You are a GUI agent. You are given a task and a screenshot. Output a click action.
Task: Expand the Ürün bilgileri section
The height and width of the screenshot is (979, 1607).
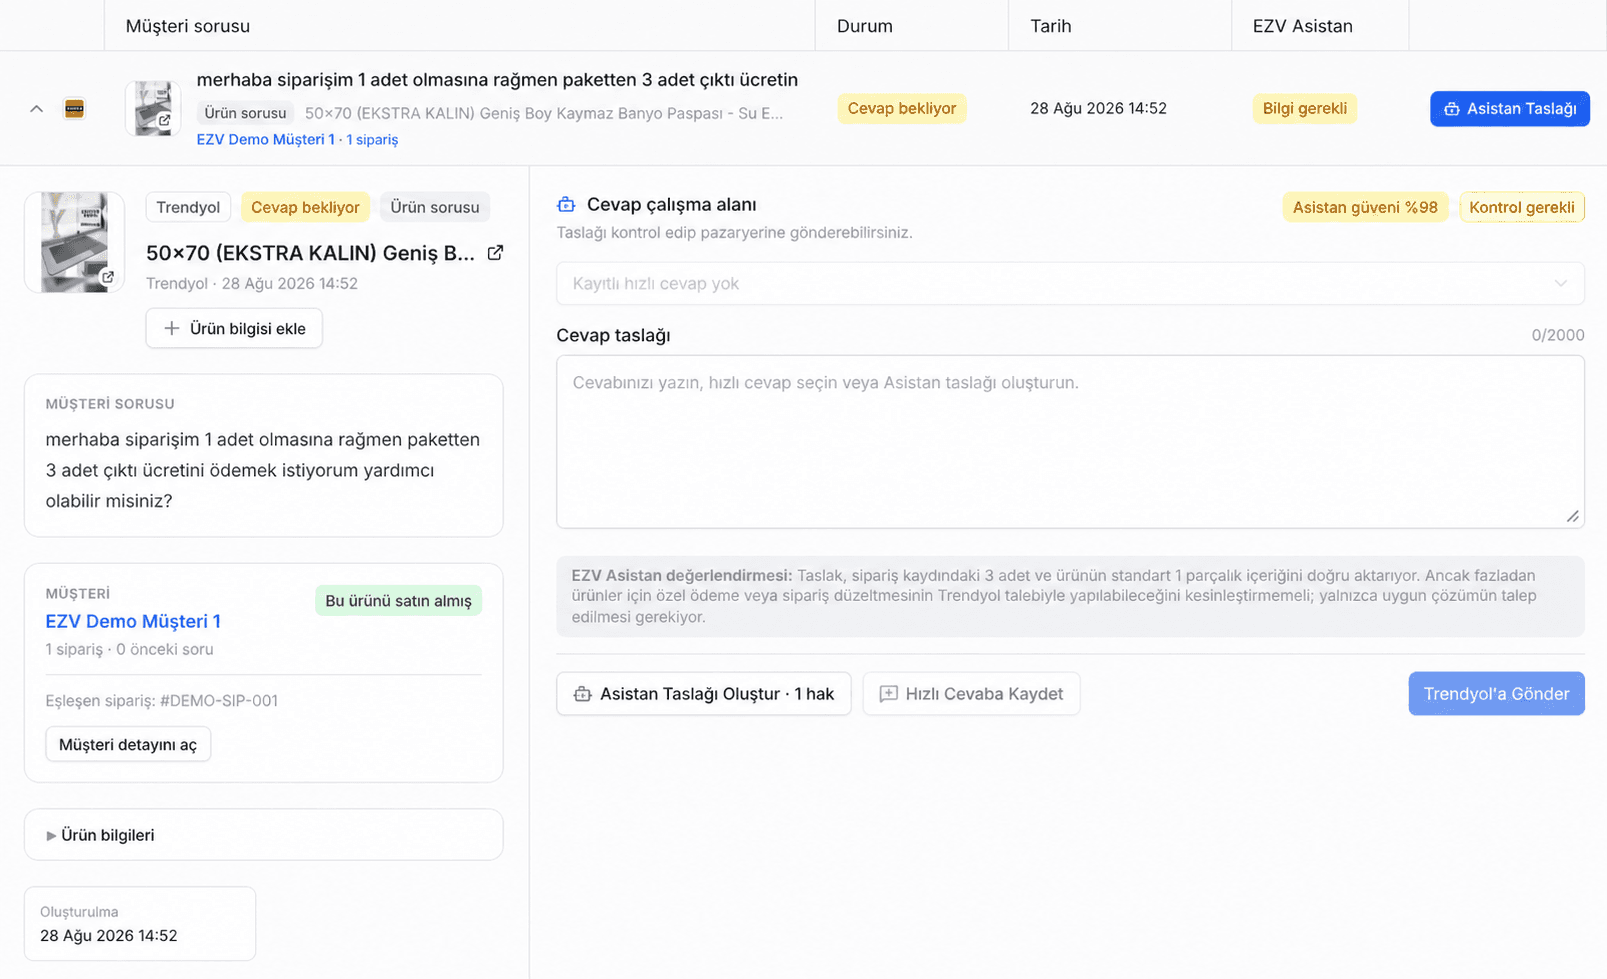(263, 834)
